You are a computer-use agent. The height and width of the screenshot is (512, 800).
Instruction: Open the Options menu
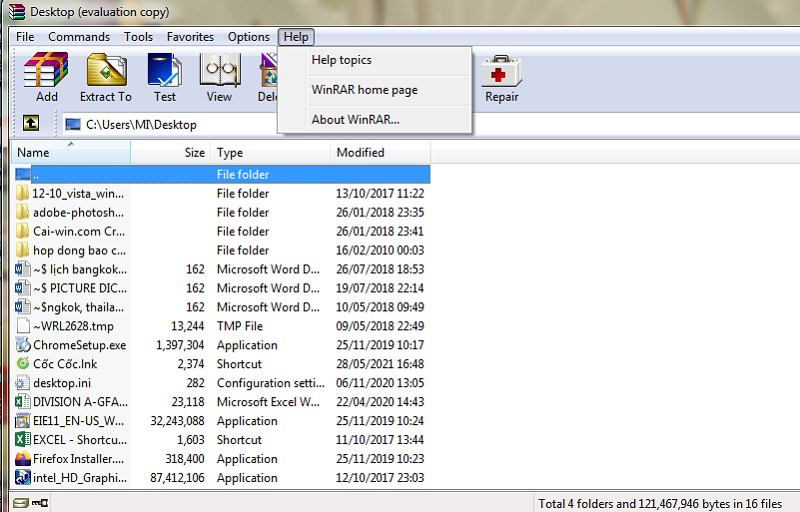pyautogui.click(x=248, y=37)
